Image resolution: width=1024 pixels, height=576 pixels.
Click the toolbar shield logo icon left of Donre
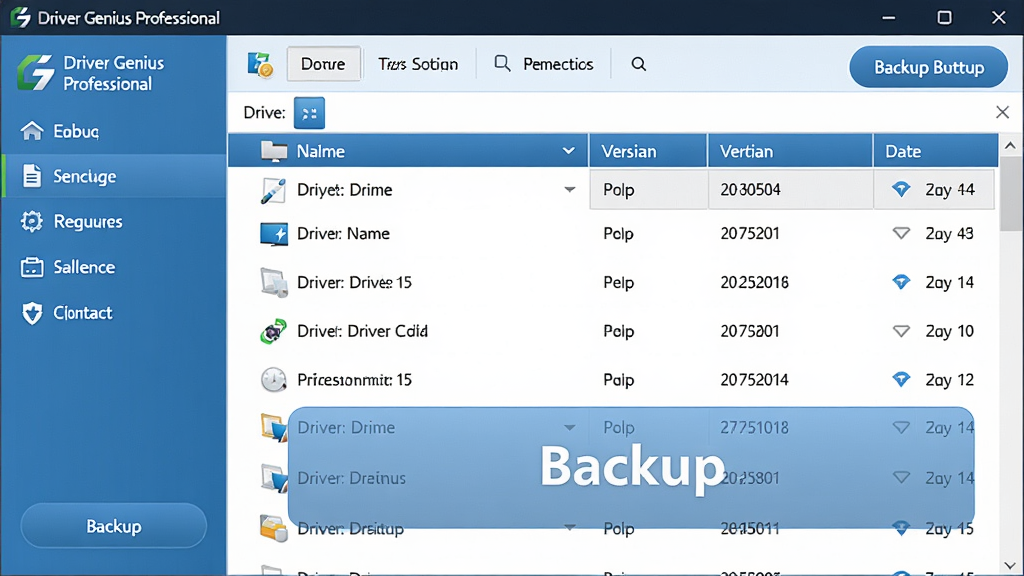click(261, 64)
